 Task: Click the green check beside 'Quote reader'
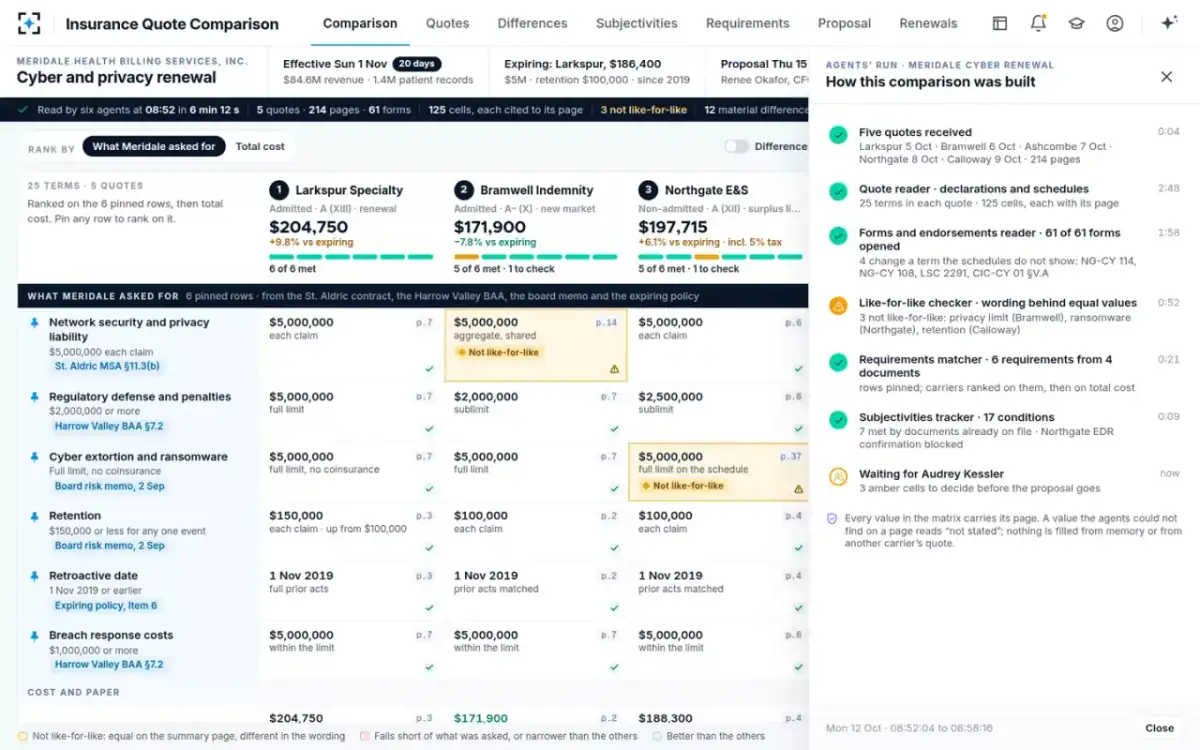point(838,191)
